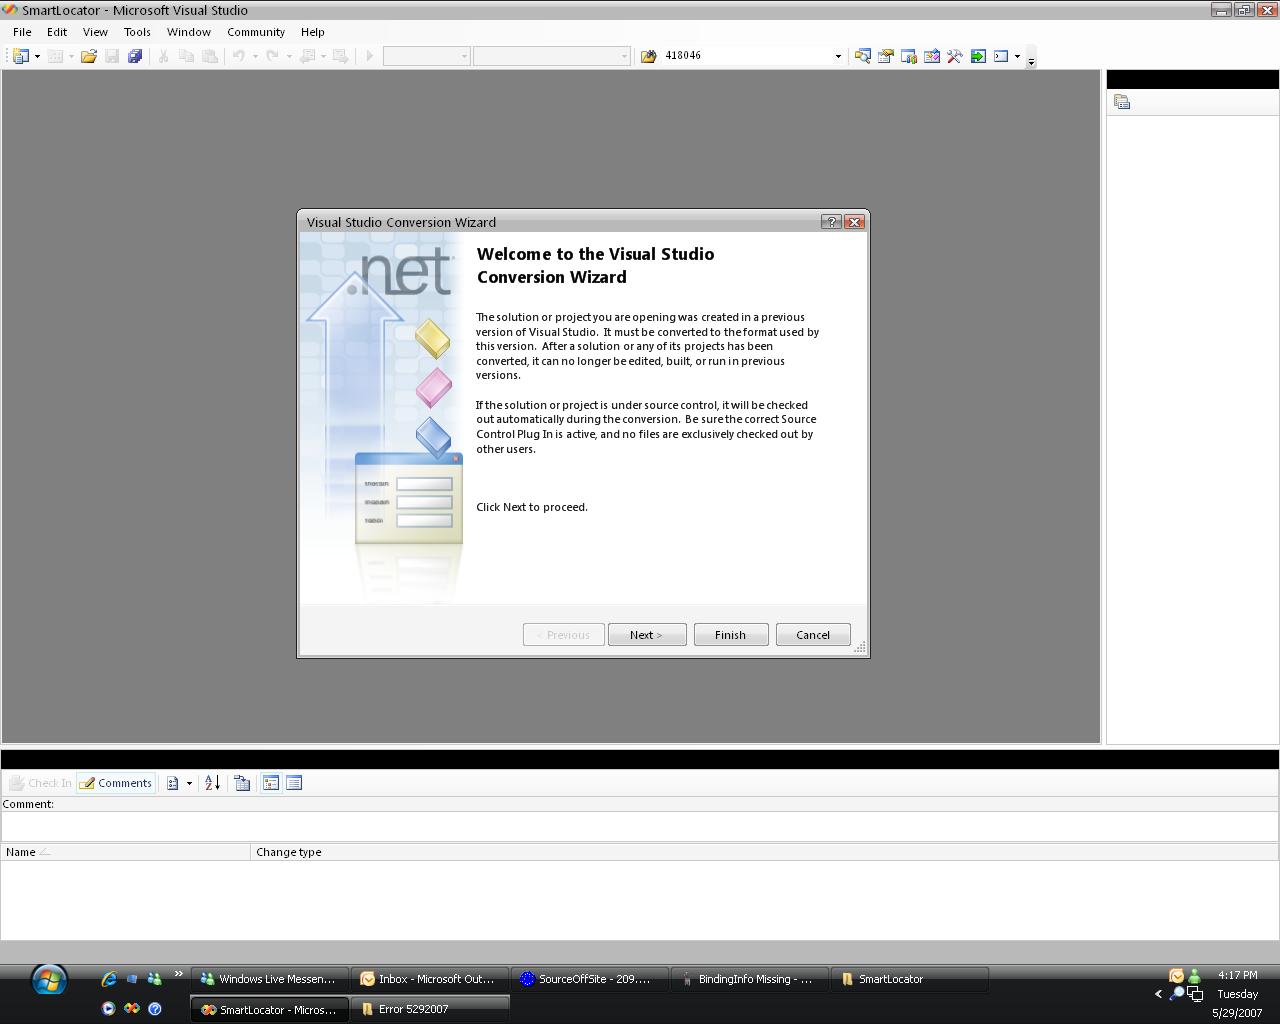Click the Windows Media Player quick launch icon
This screenshot has width=1280, height=1024.
(x=108, y=1009)
